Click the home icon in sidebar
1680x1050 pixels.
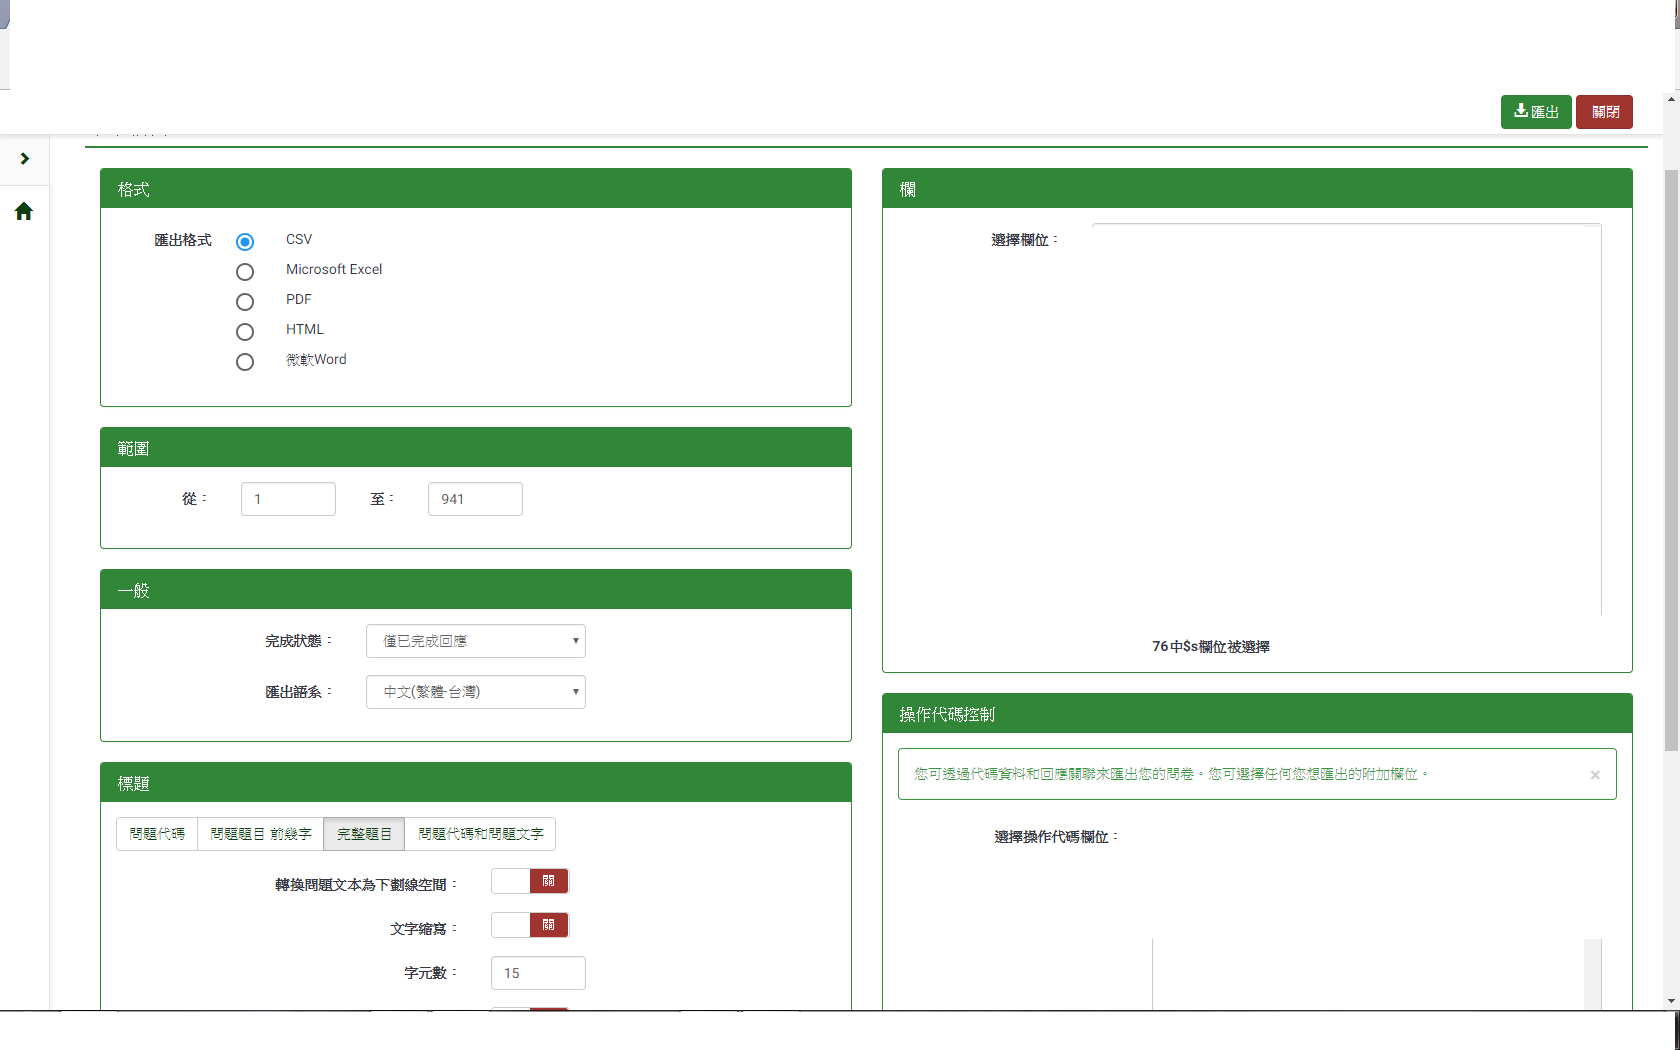pos(24,211)
